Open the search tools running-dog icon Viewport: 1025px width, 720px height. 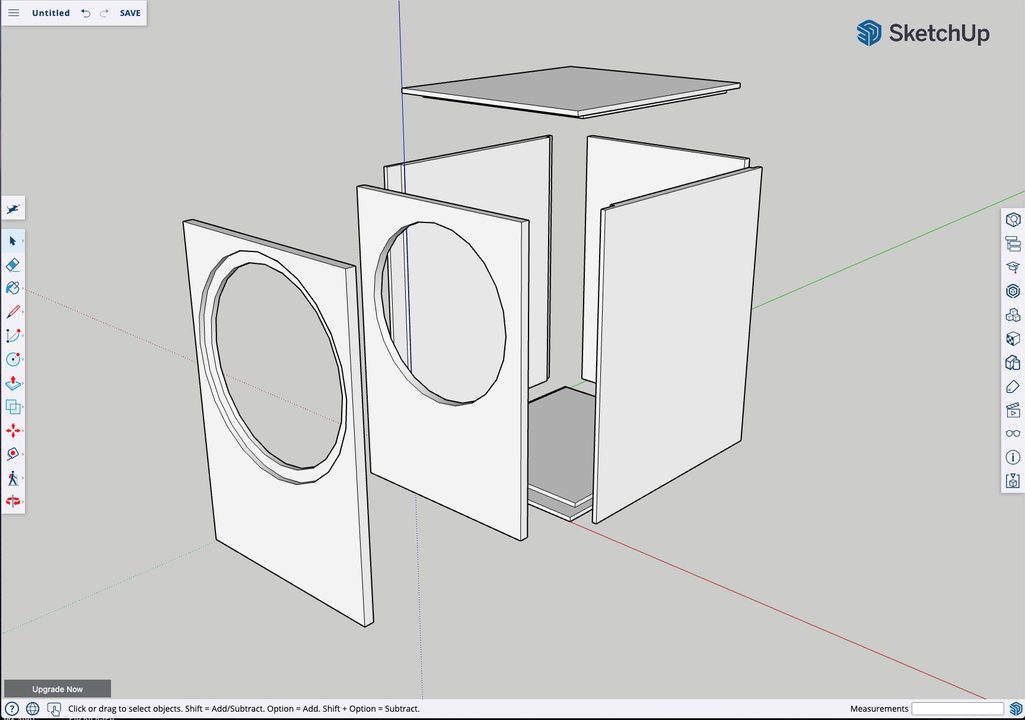pos(13,209)
